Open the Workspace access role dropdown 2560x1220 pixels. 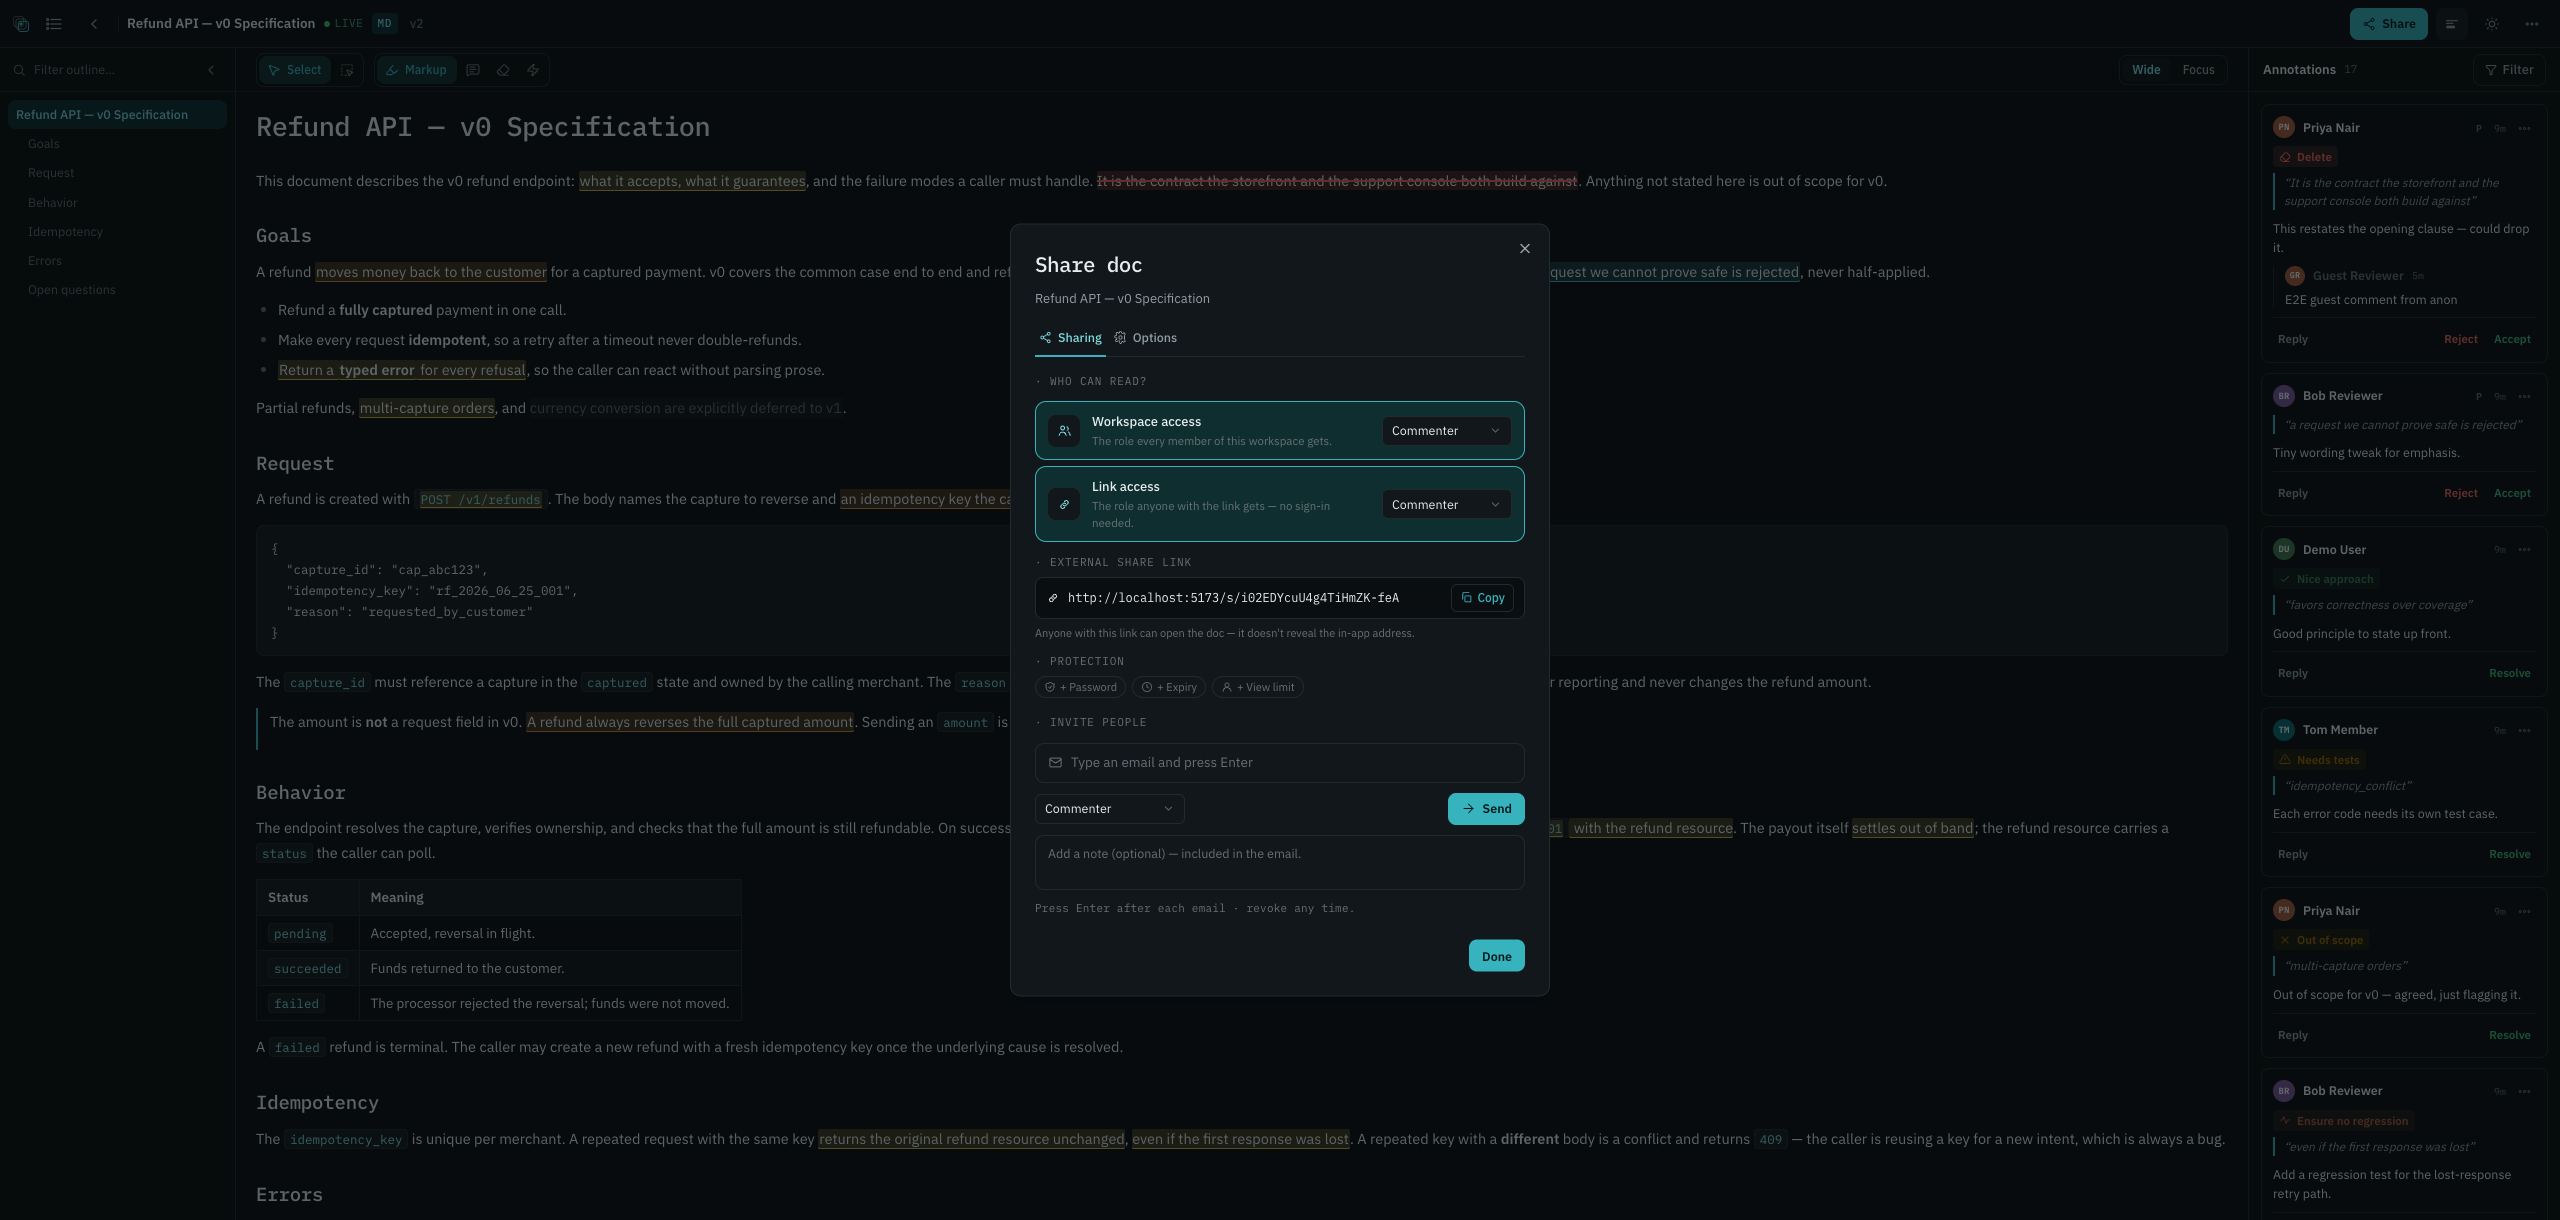(x=1446, y=431)
